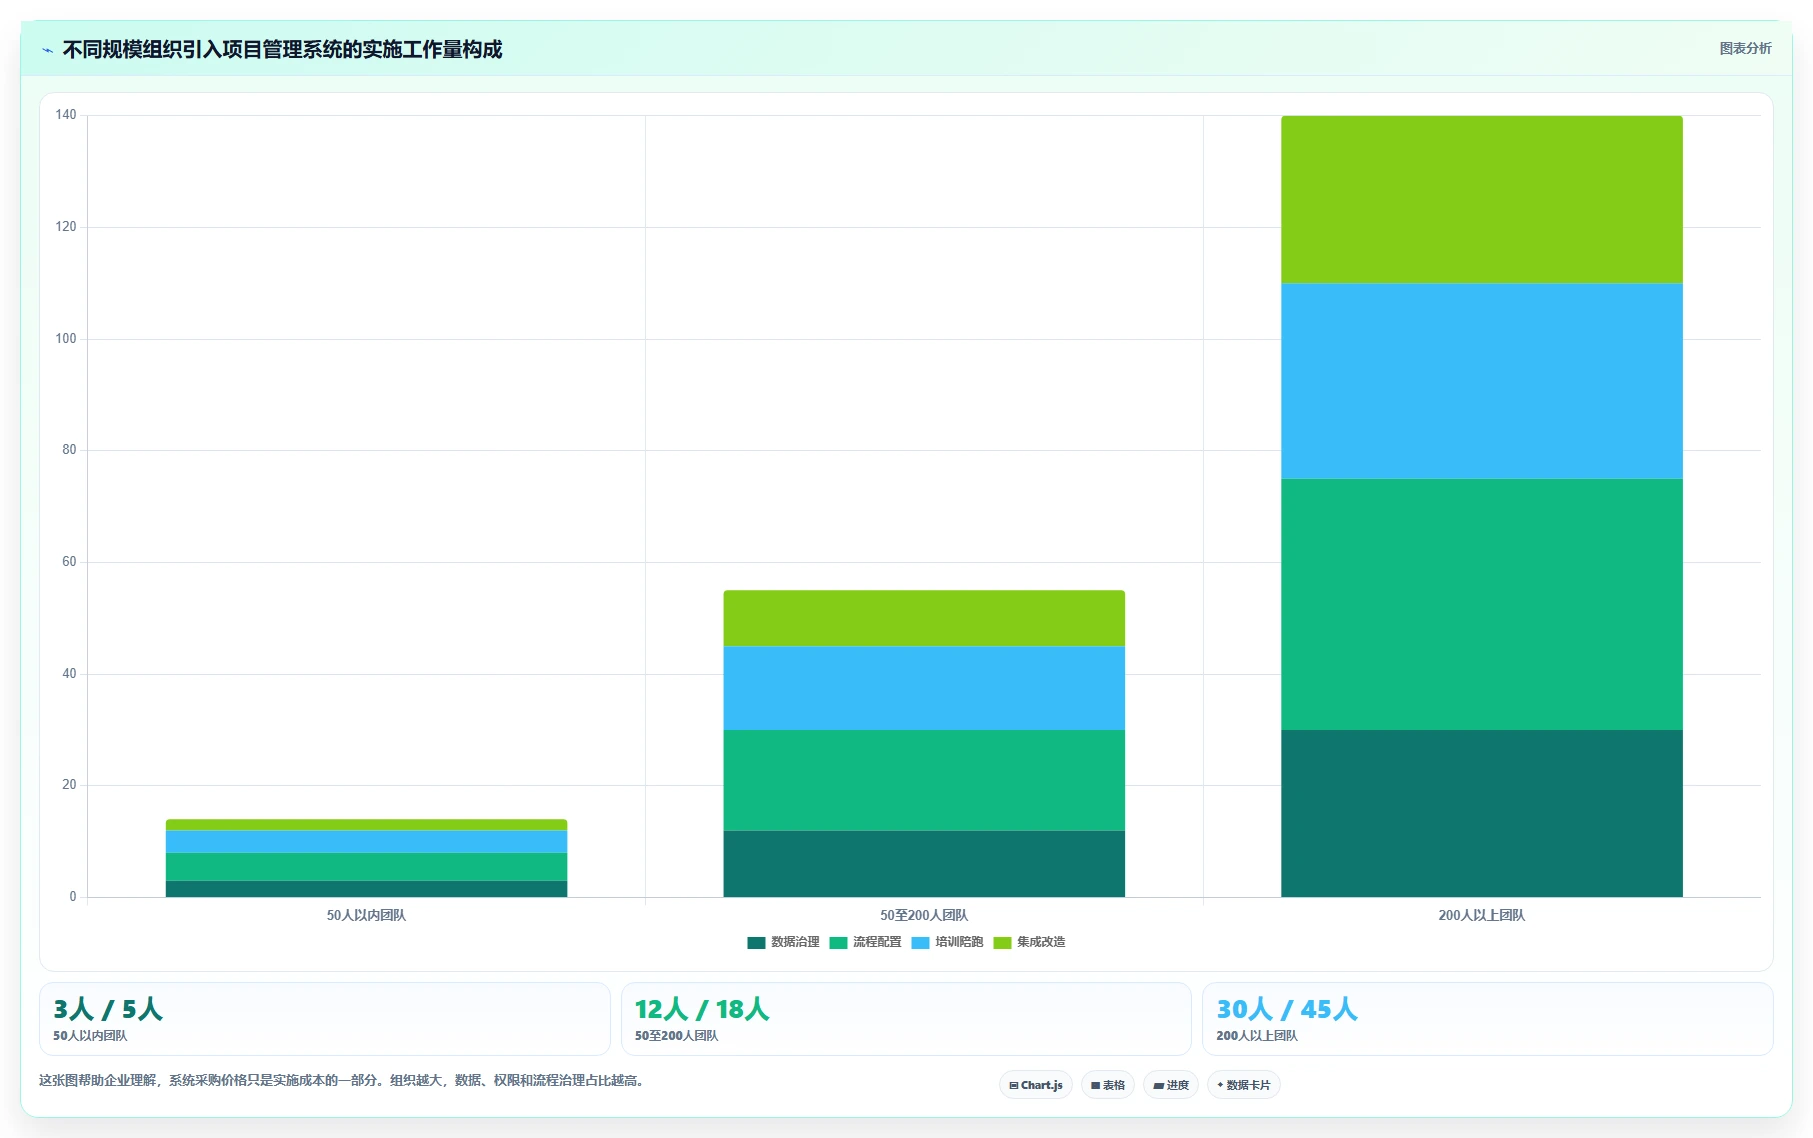Click the Chart.js tag
The width and height of the screenshot is (1813, 1138).
pos(1036,1085)
